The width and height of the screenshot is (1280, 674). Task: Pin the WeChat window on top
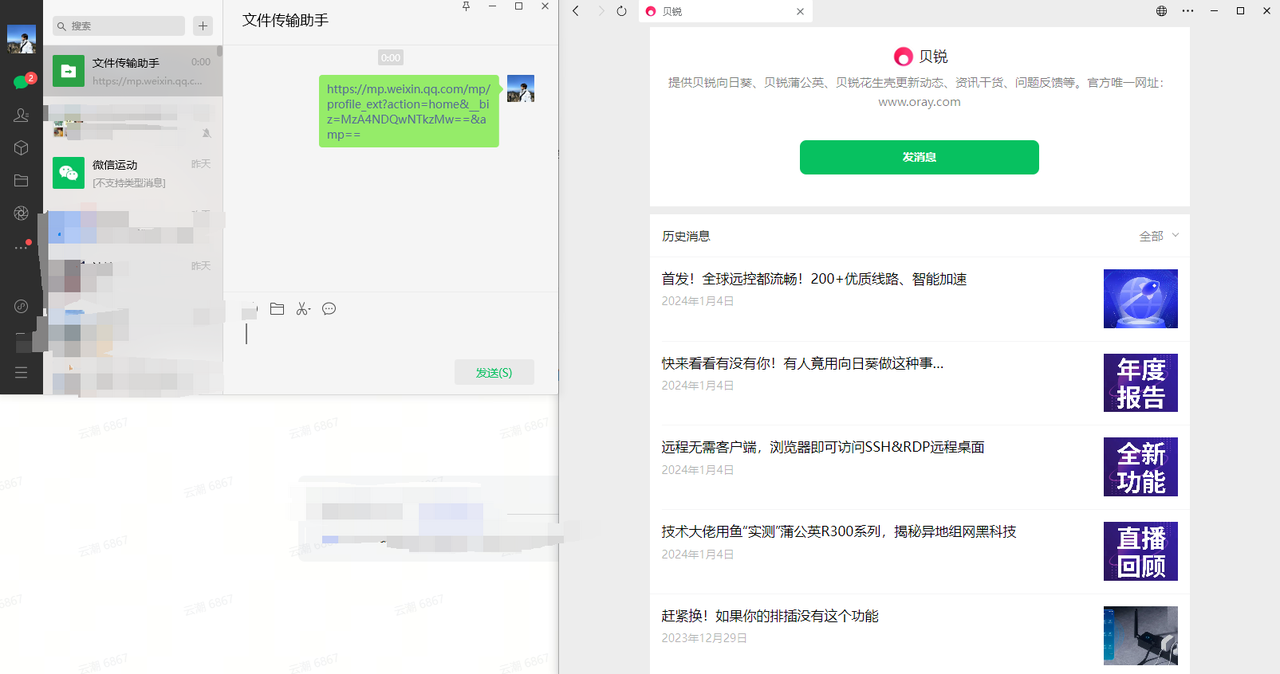click(x=466, y=7)
